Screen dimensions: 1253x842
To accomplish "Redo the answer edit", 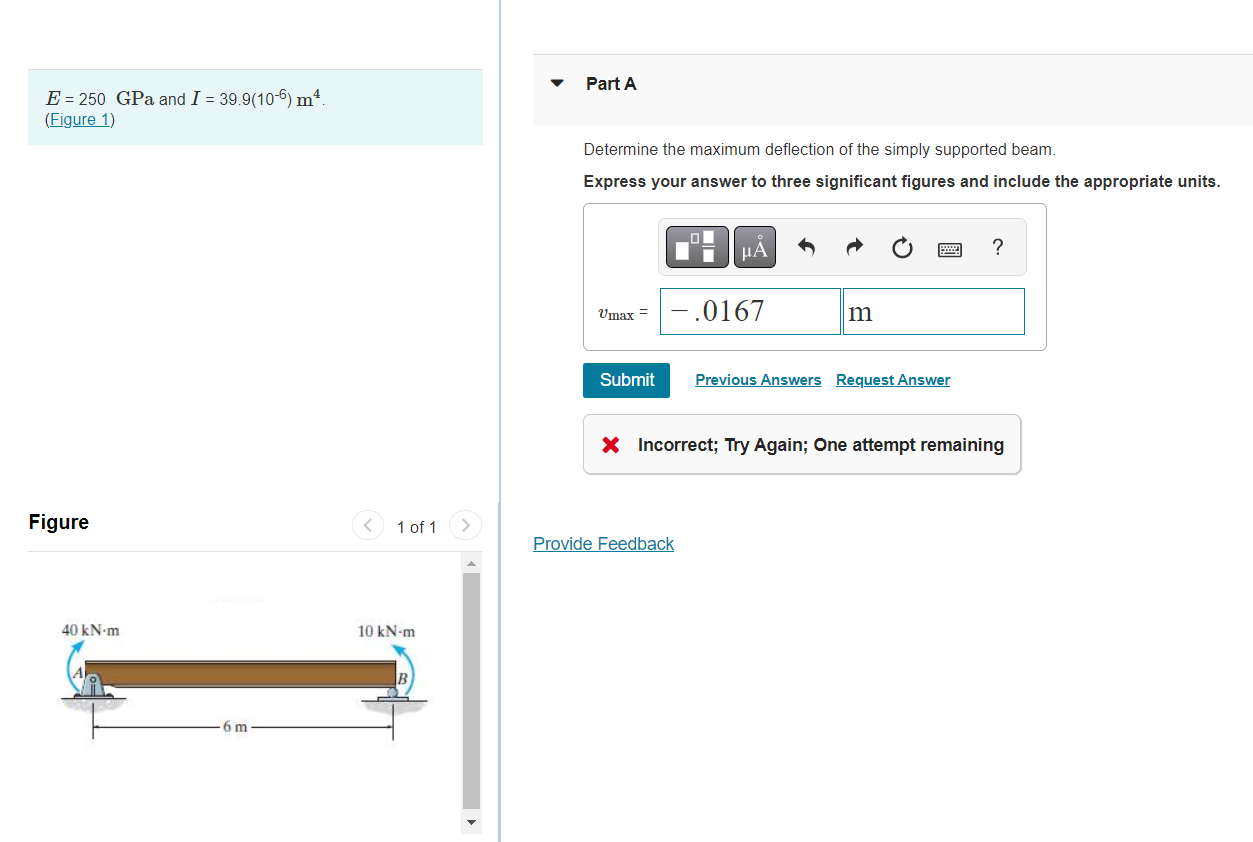I will point(855,247).
